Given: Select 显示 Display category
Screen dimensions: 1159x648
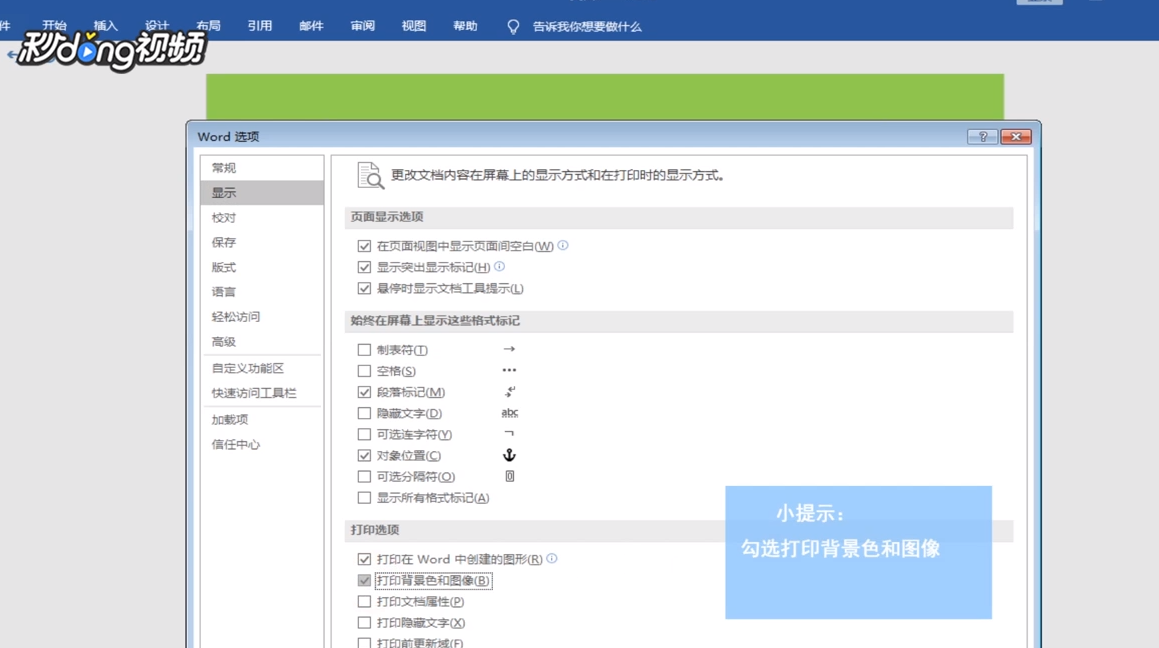Looking at the screenshot, I should [x=262, y=193].
